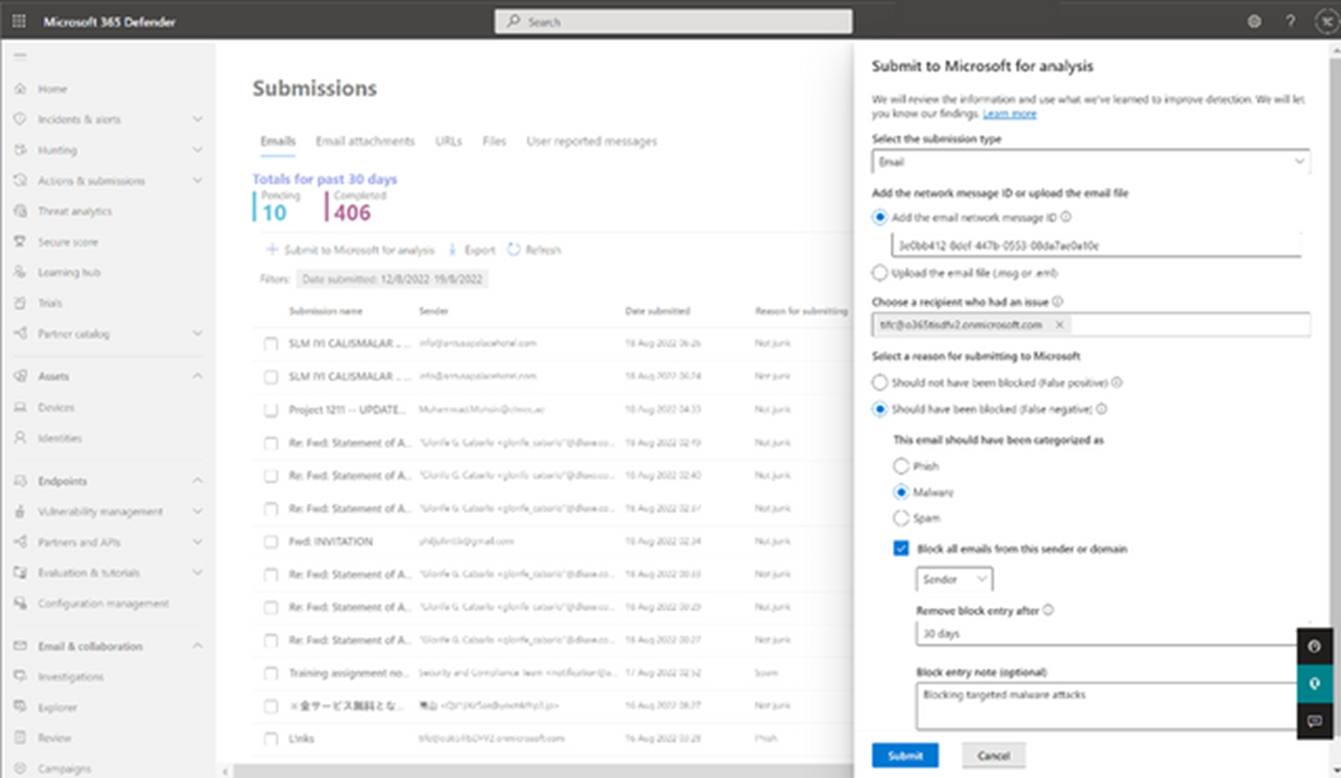
Task: Open Defender settings via the gear icon
Action: (1253, 20)
